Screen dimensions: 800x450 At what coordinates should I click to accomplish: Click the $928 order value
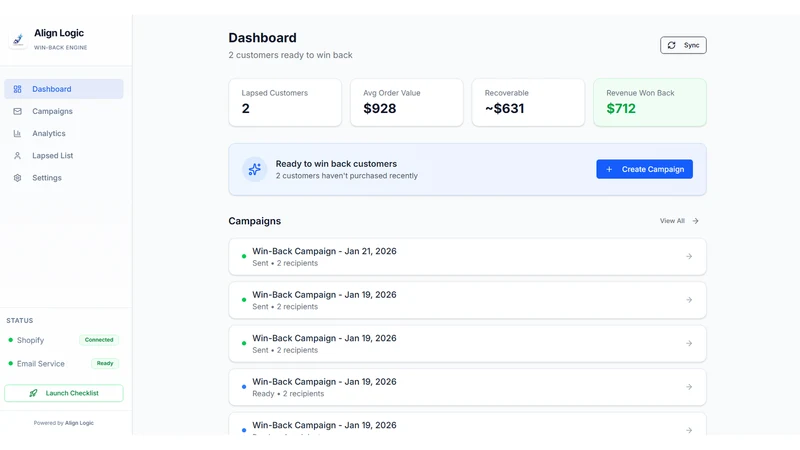pos(380,109)
